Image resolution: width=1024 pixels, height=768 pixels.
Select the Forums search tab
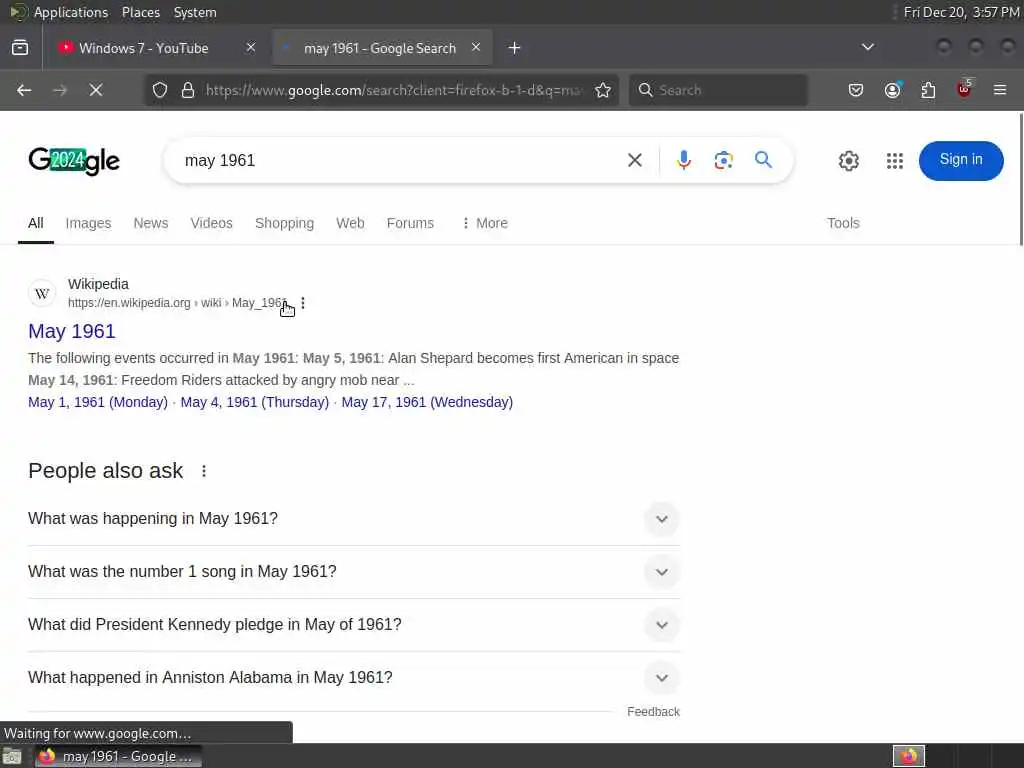[410, 223]
